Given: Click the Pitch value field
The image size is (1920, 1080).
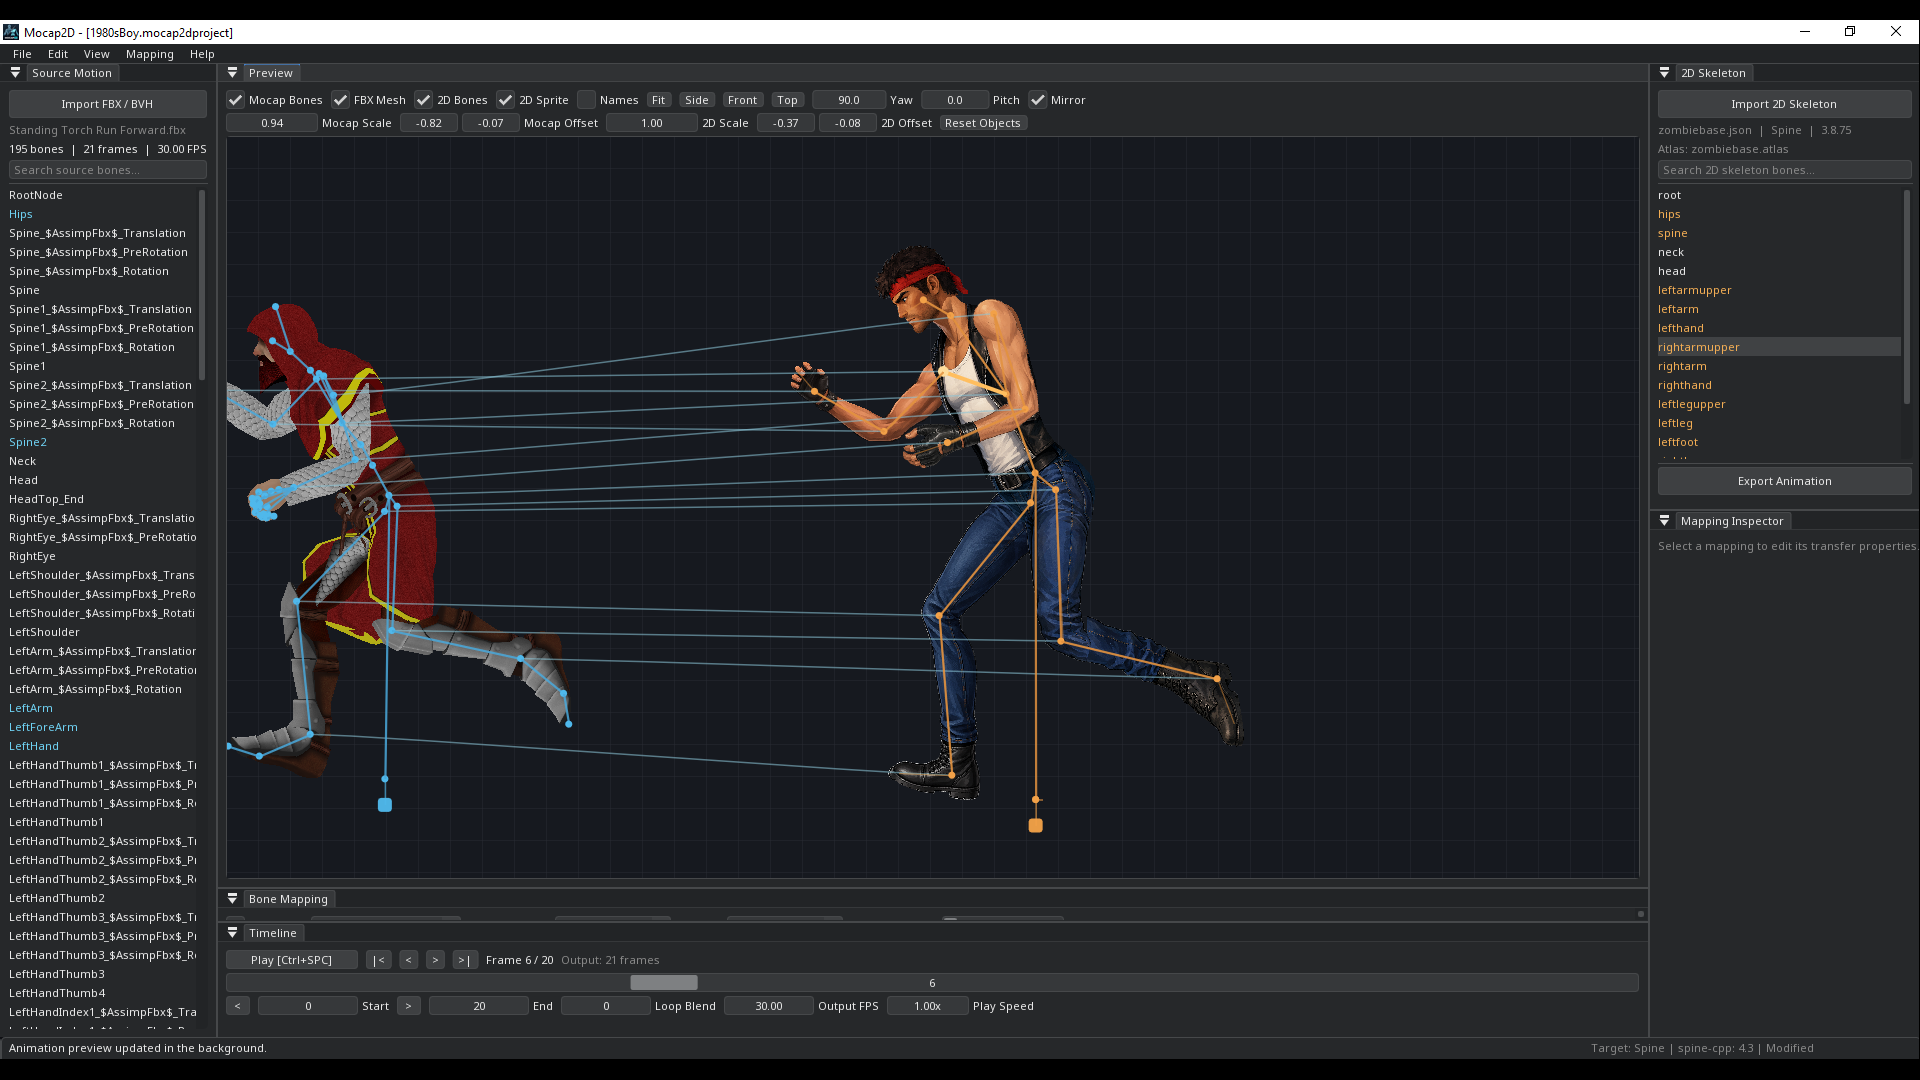Looking at the screenshot, I should (955, 100).
